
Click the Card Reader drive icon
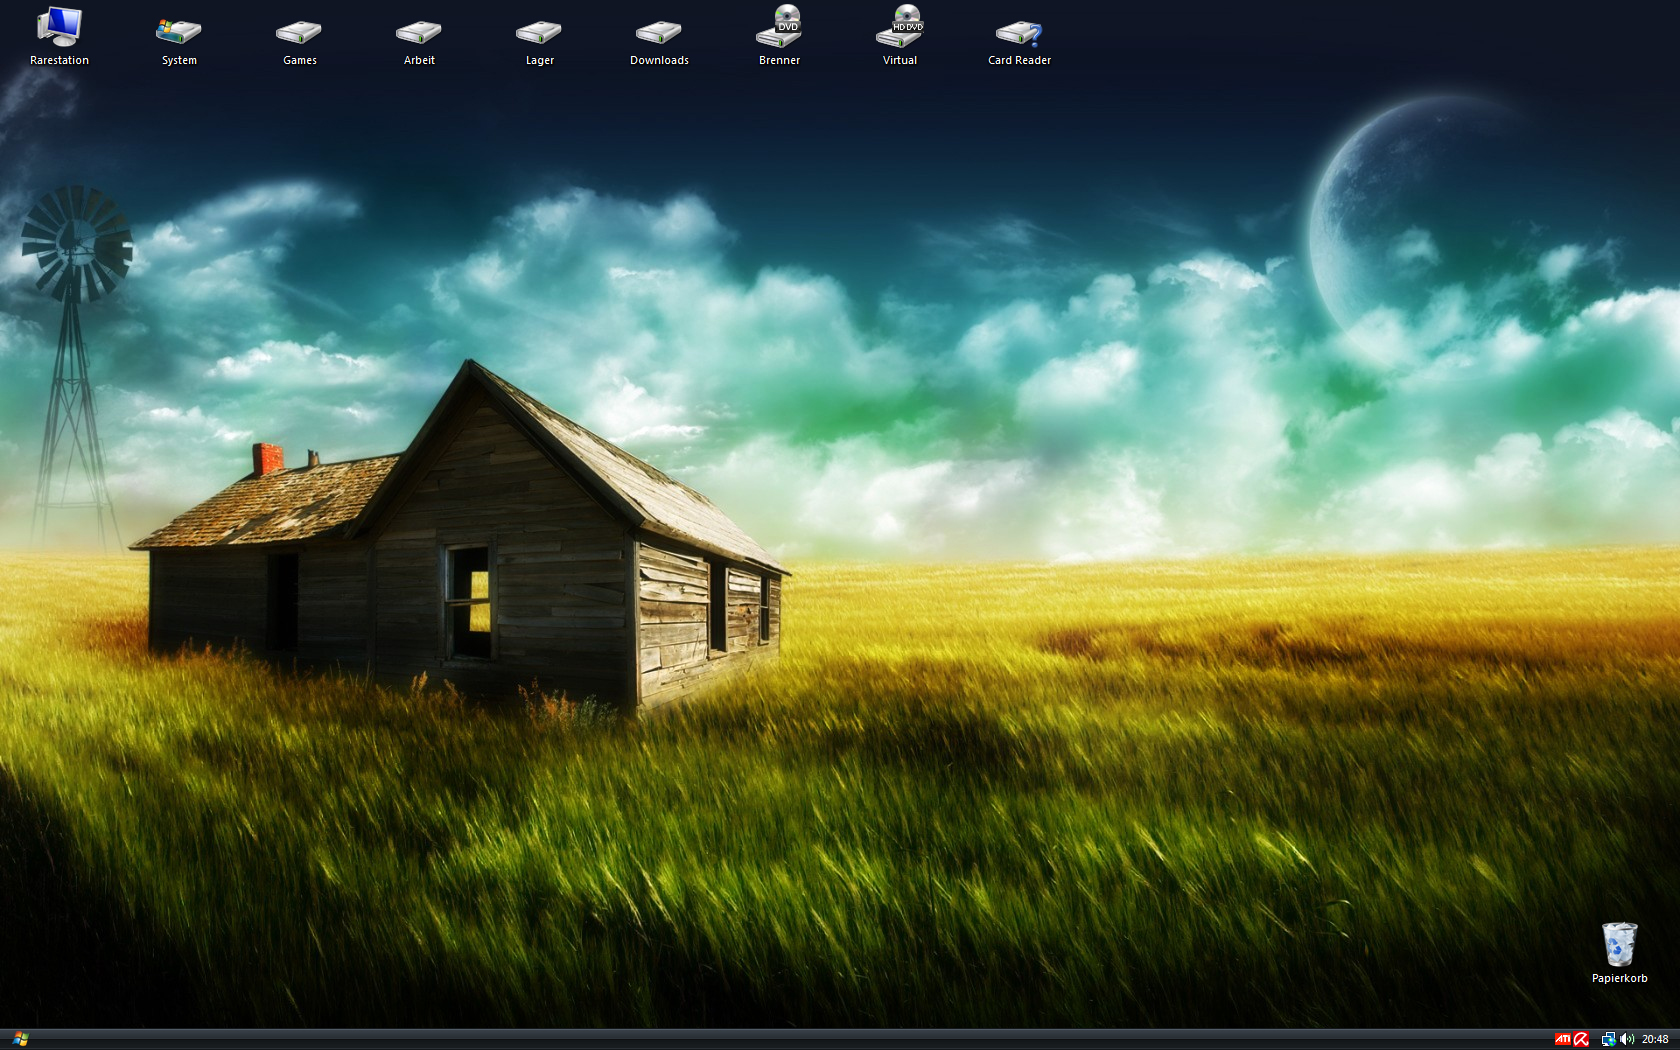[1019, 32]
